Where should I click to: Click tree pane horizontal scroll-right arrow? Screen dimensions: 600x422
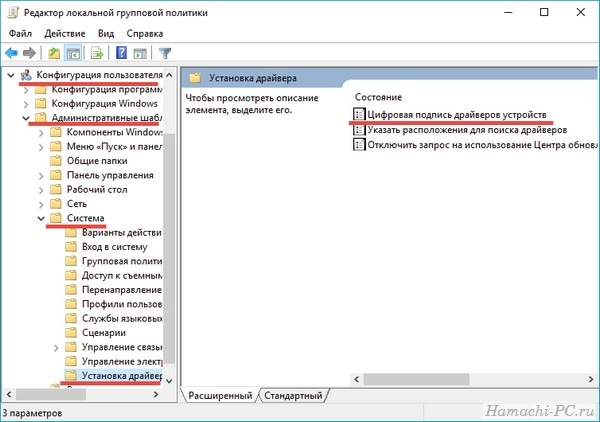(x=156, y=394)
